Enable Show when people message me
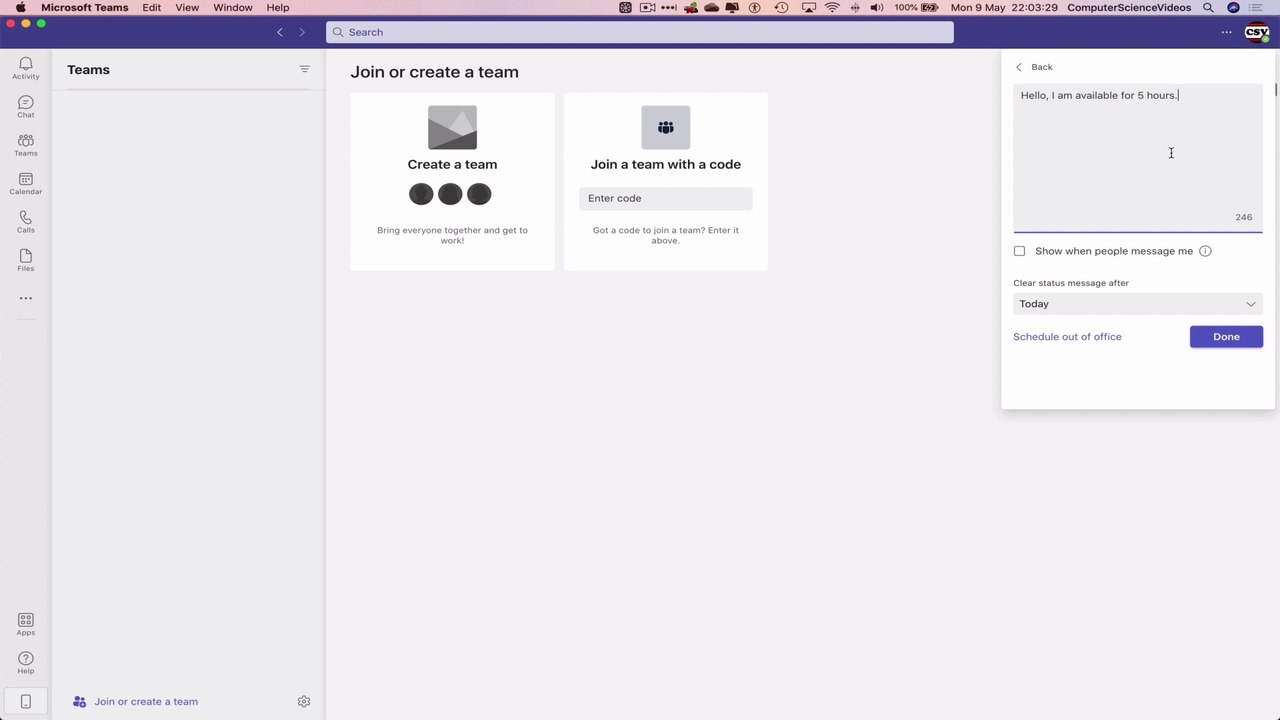 [1019, 251]
